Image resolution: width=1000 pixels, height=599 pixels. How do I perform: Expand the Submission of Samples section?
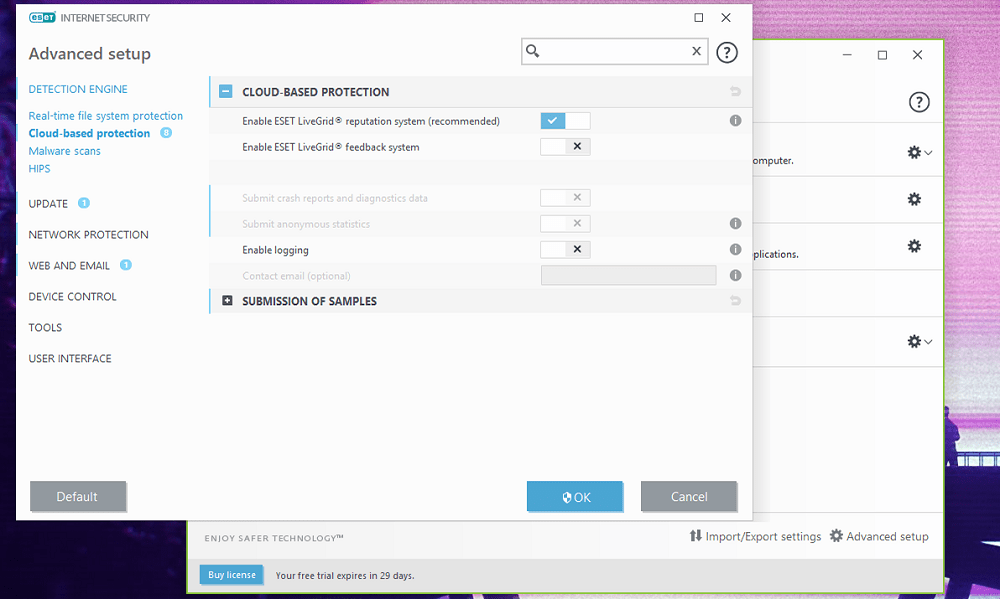click(227, 300)
